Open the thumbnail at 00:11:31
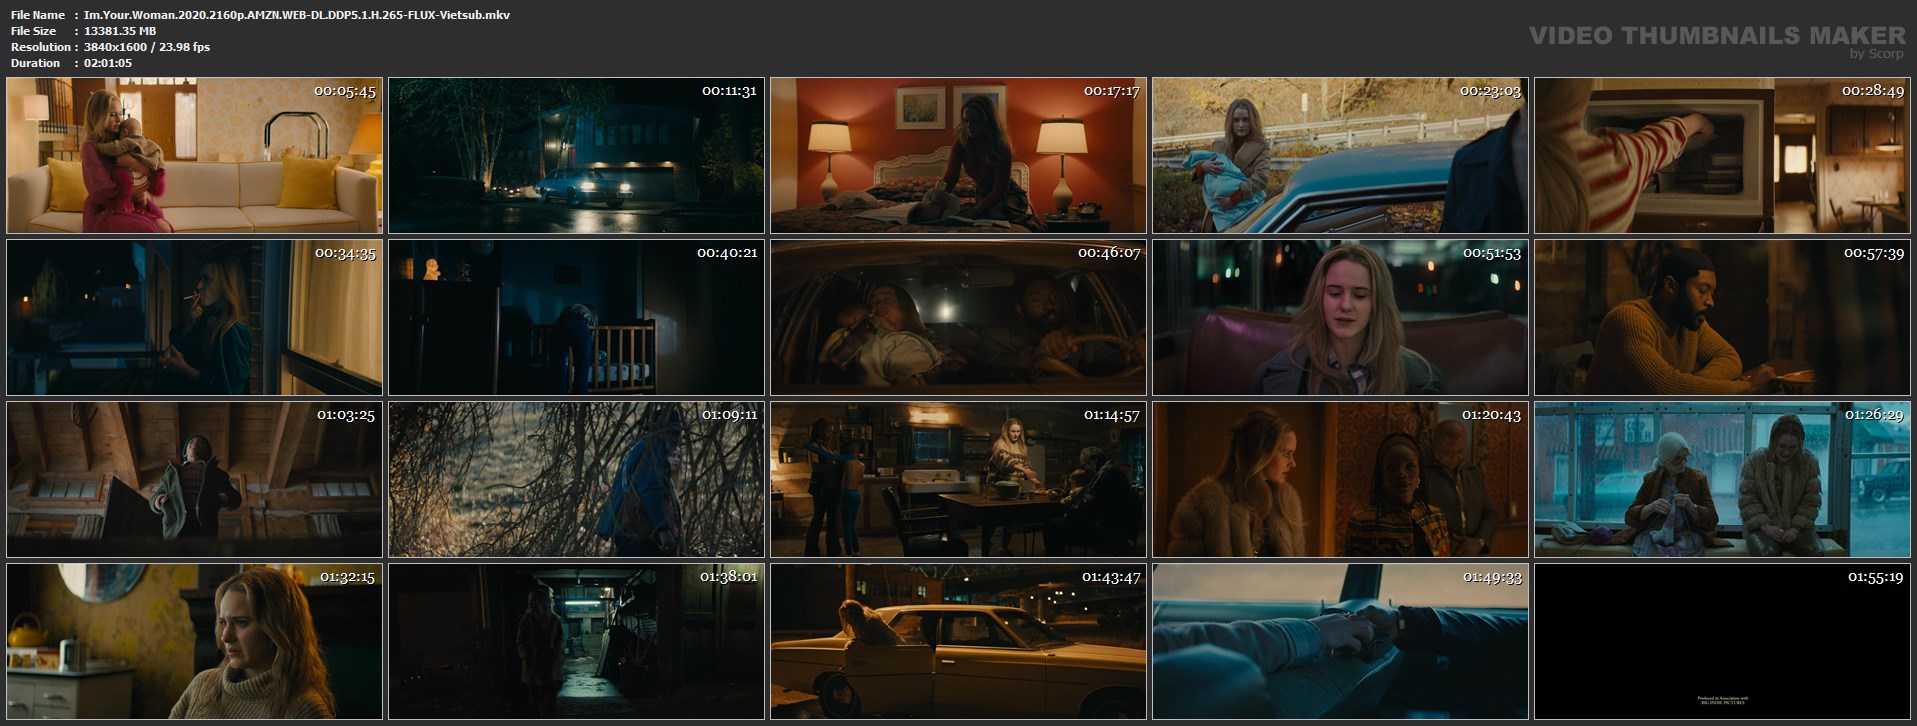 (576, 156)
